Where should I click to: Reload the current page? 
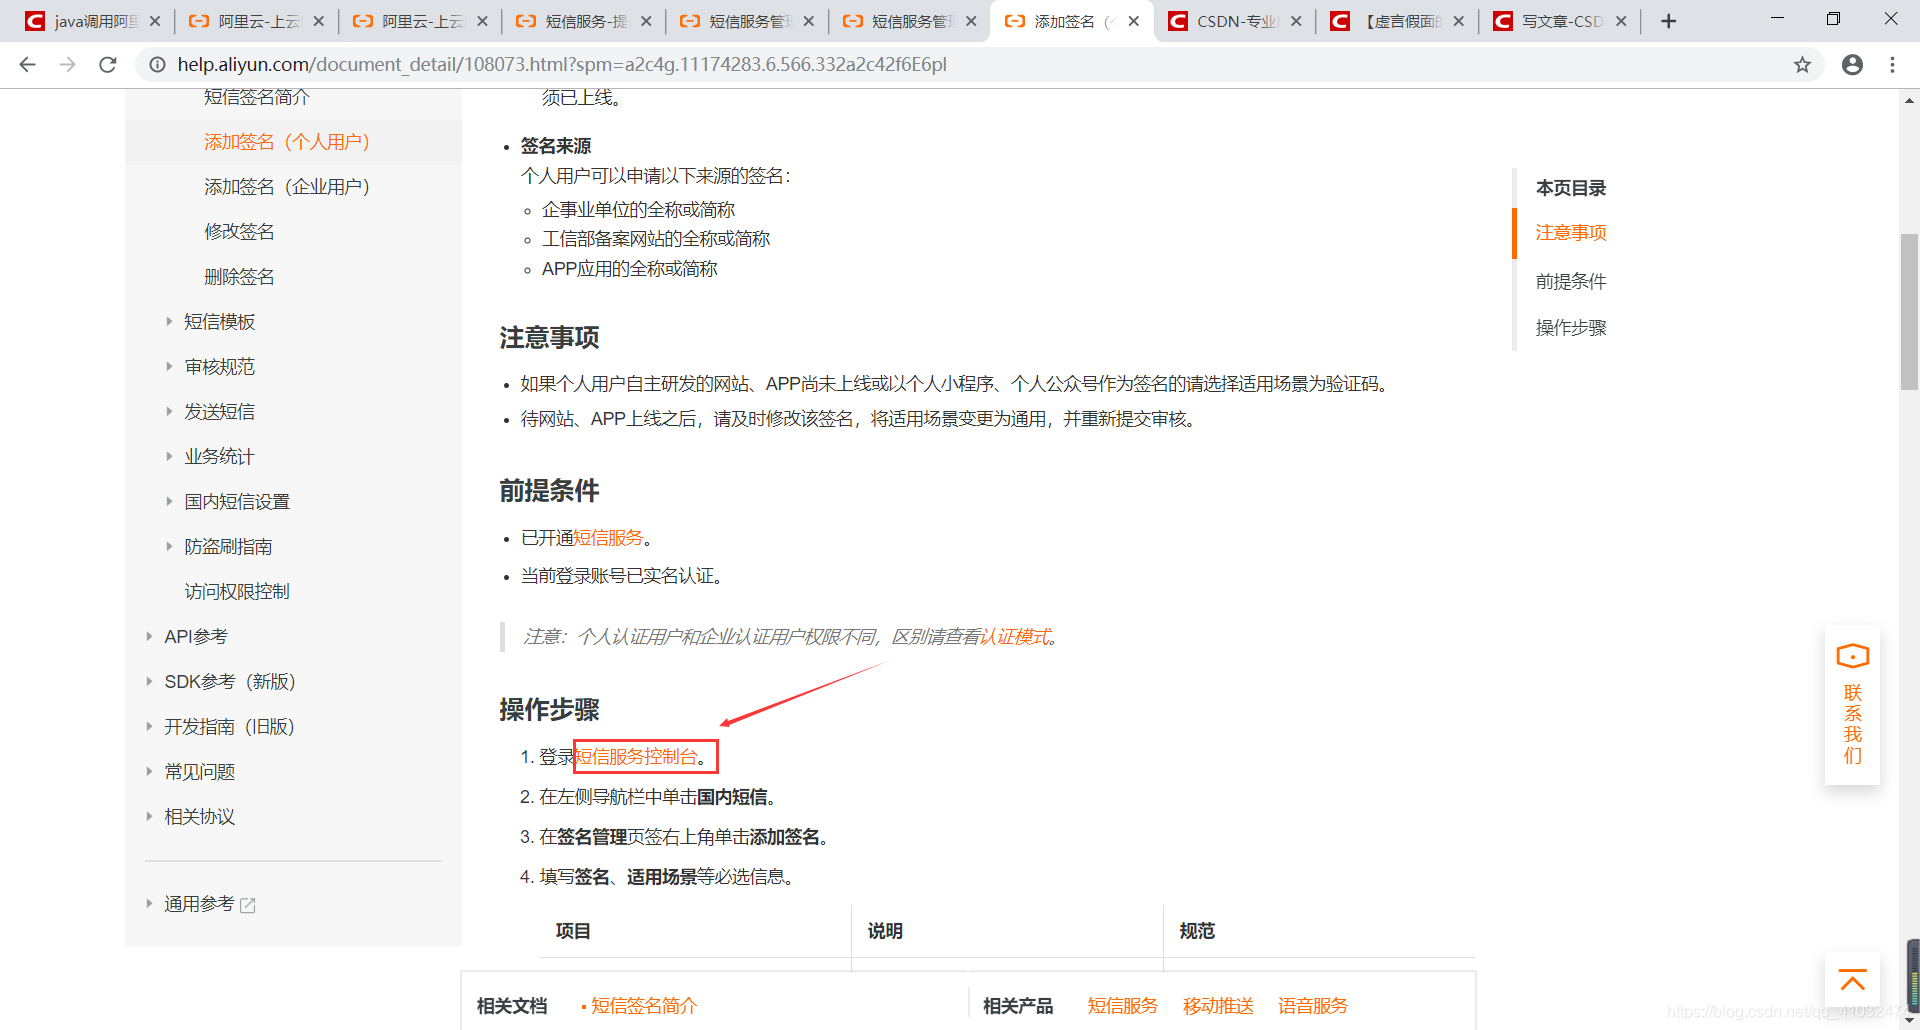(108, 64)
